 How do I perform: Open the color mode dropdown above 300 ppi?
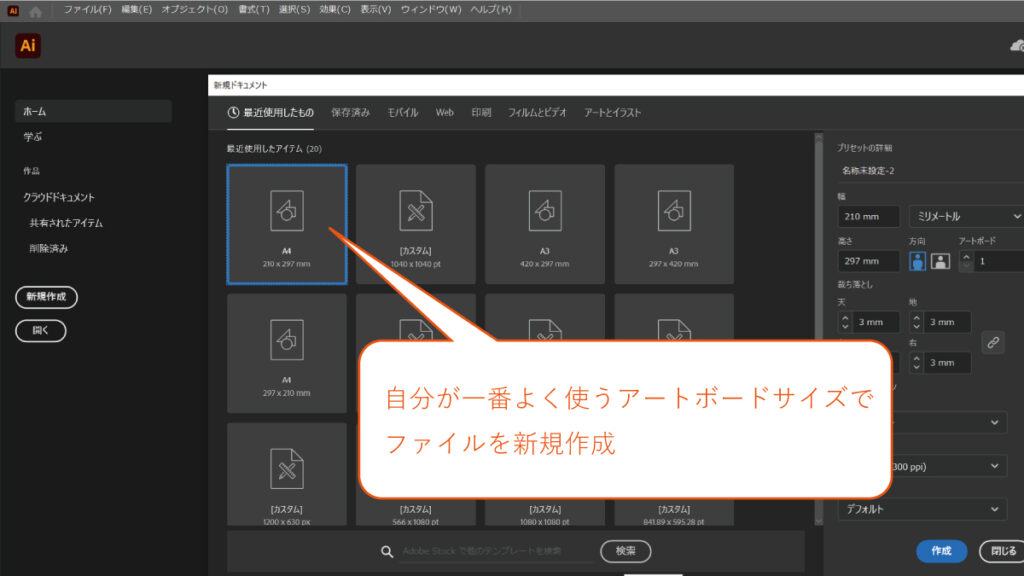[948, 423]
